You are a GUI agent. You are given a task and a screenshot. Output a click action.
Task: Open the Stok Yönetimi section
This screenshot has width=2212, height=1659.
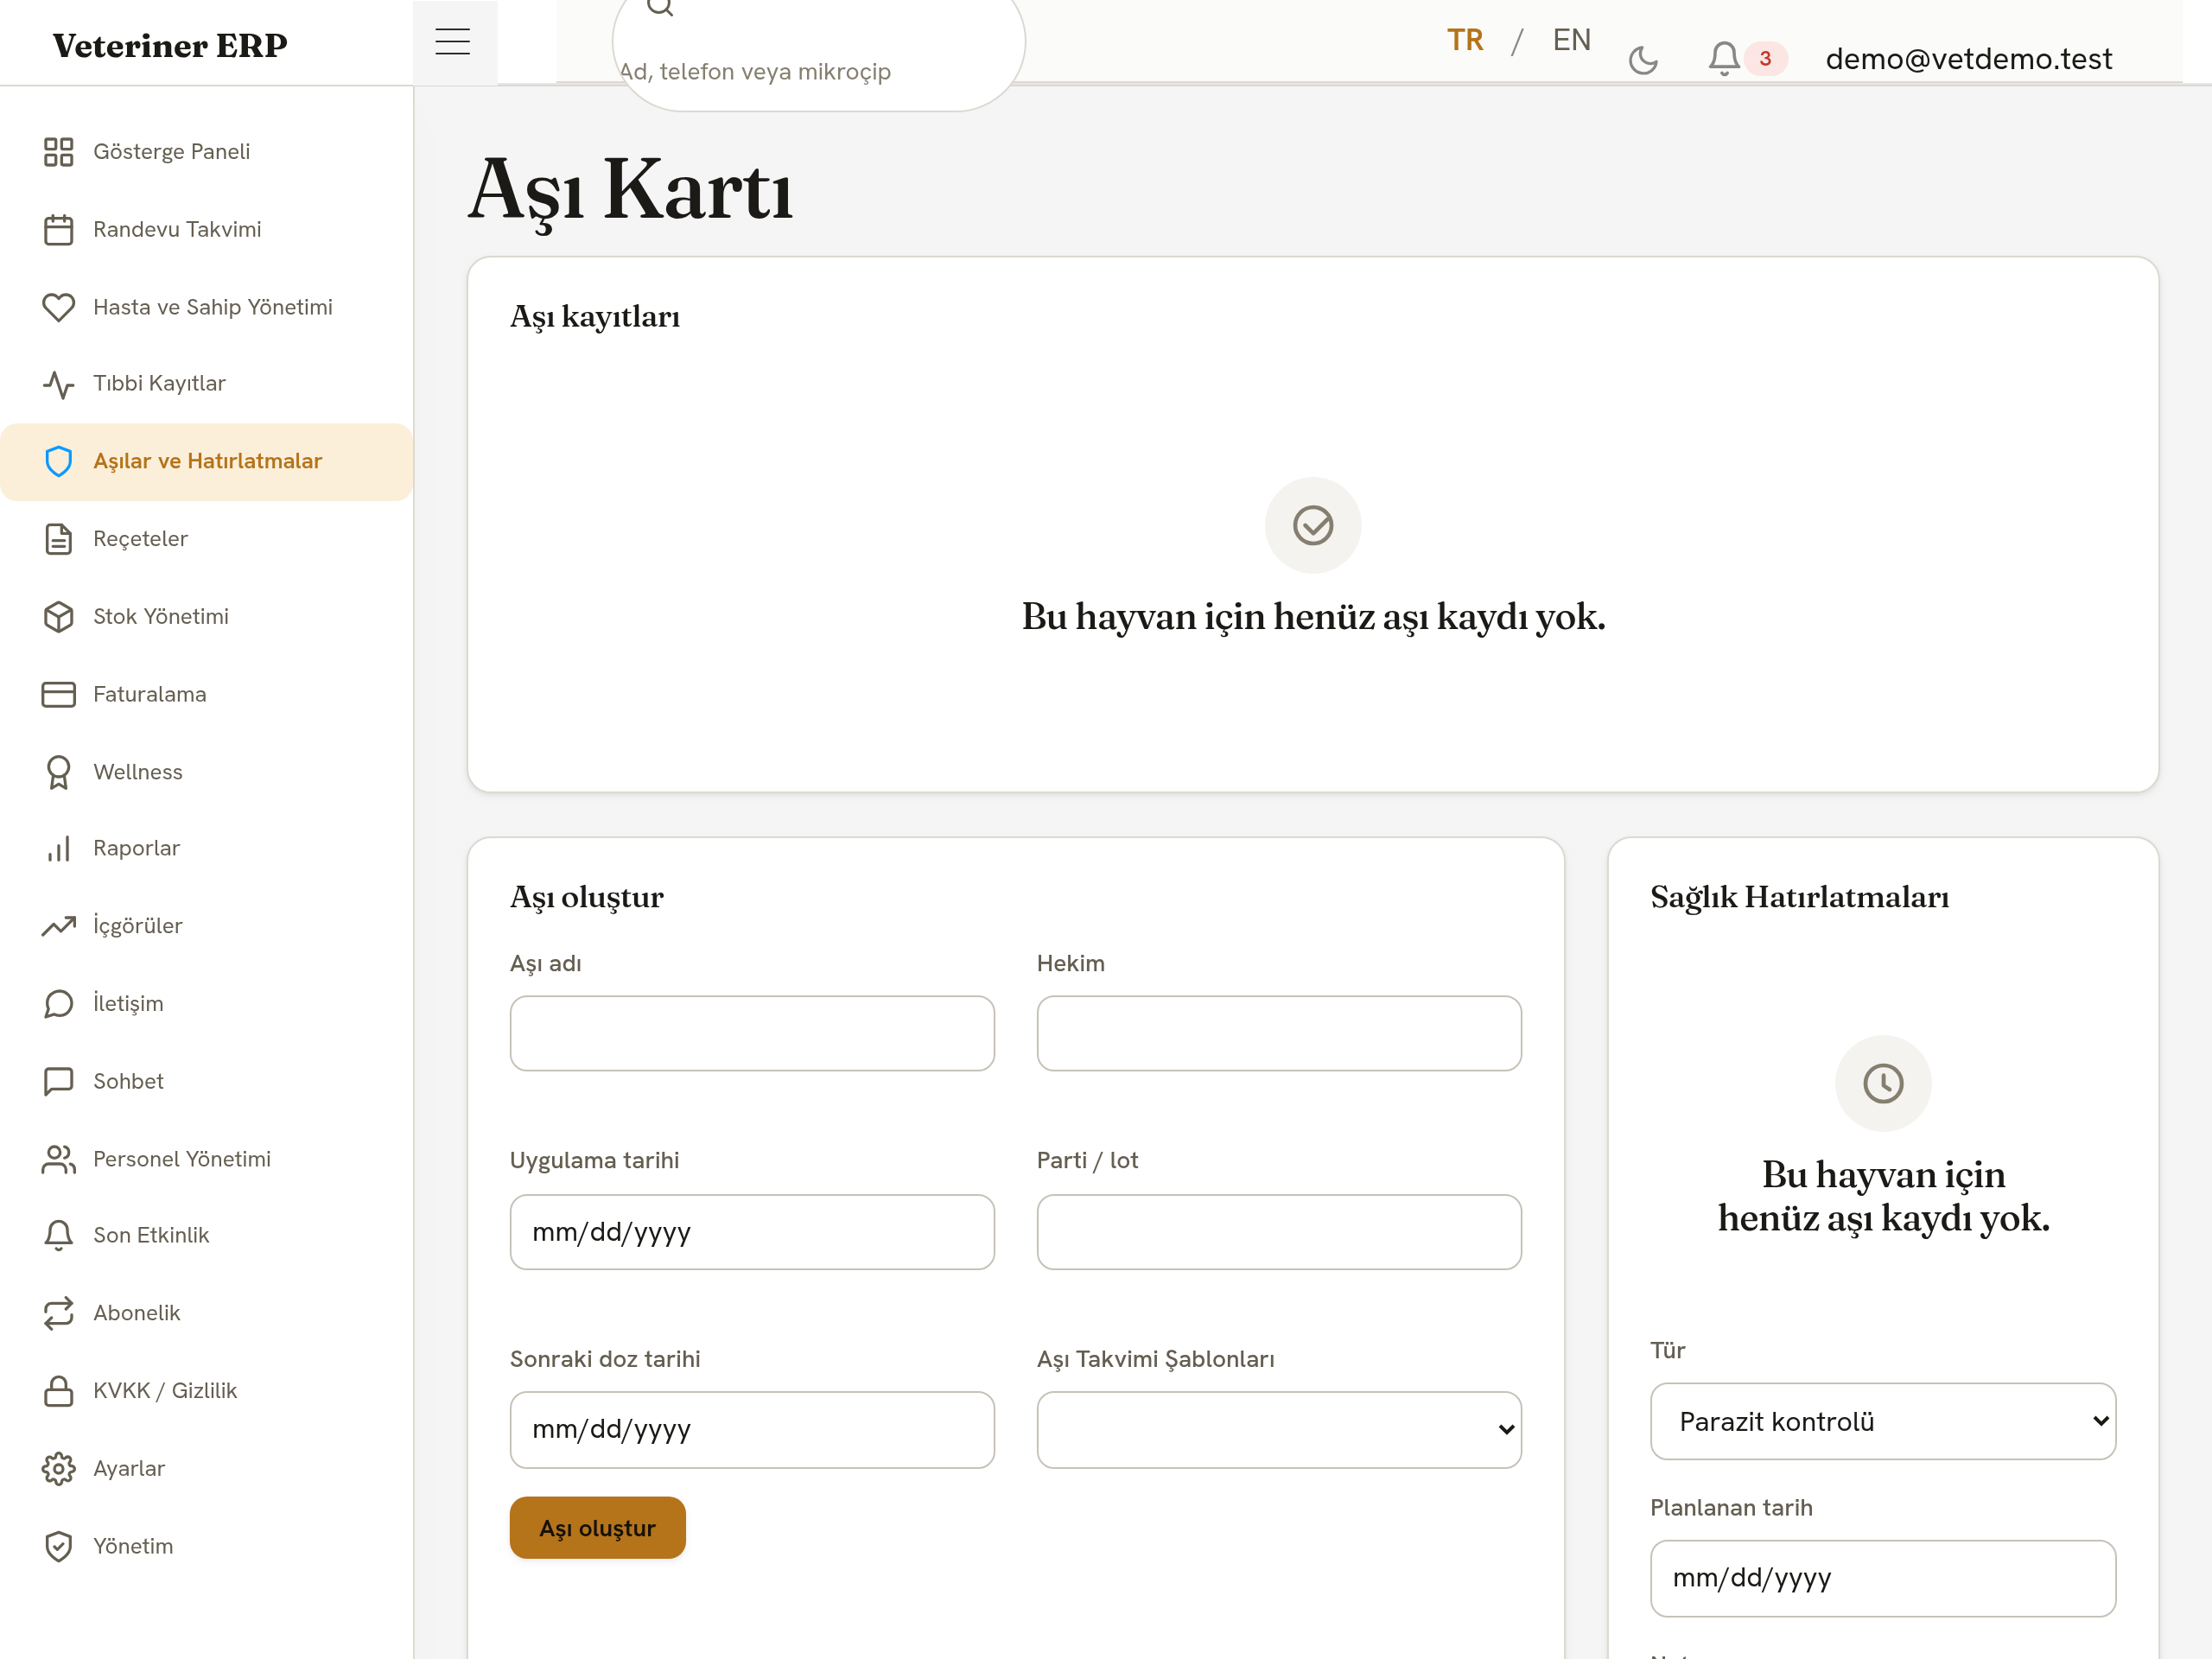[x=206, y=616]
